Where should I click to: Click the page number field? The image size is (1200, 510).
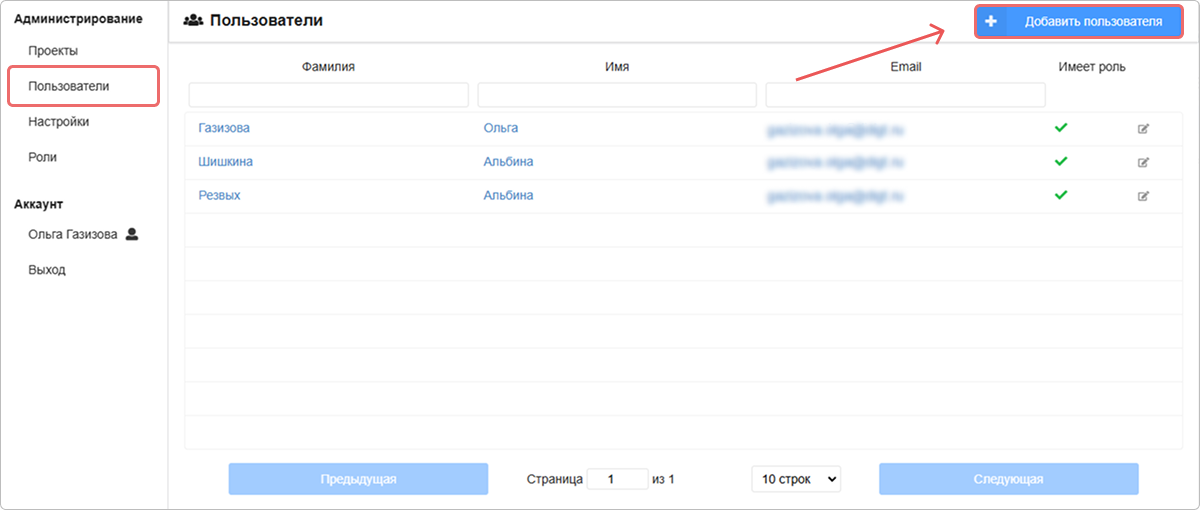click(617, 479)
